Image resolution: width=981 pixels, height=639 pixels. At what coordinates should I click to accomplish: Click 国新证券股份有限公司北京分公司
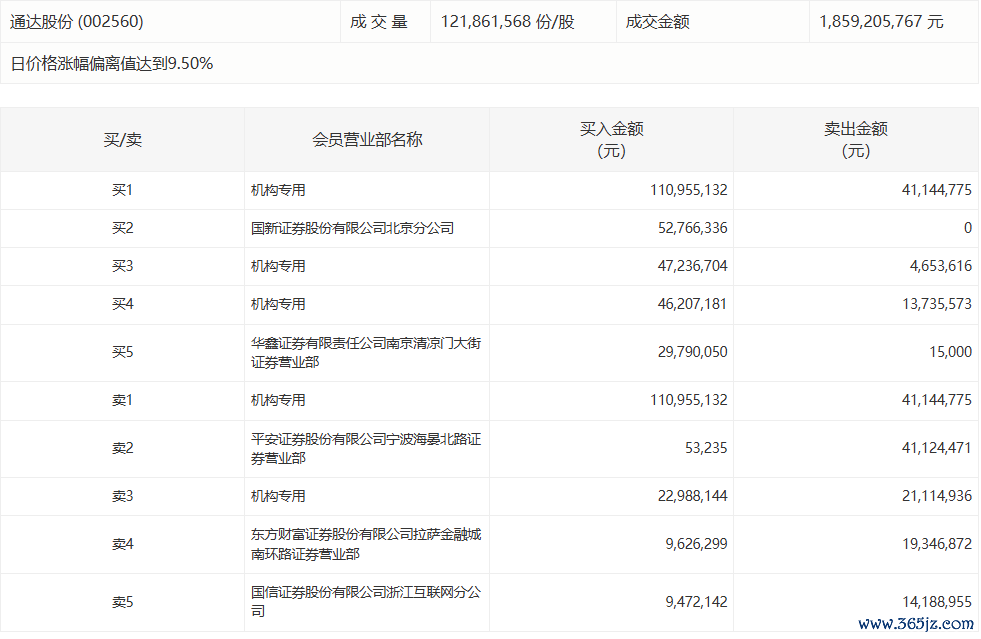point(352,228)
